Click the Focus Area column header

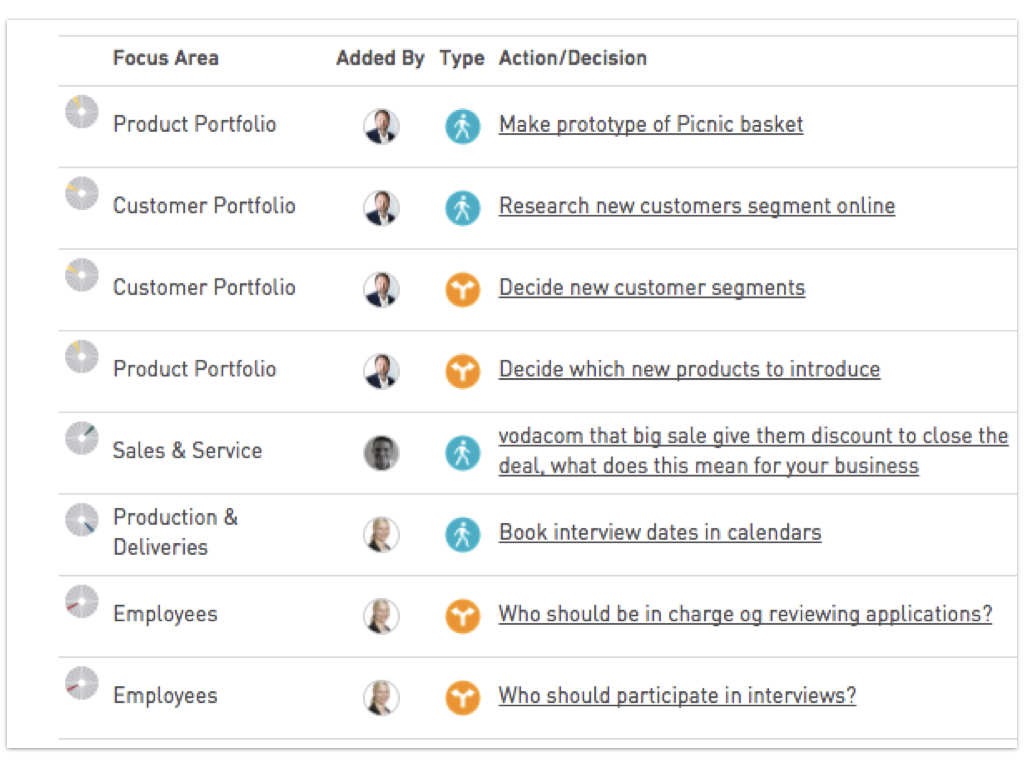tap(165, 58)
